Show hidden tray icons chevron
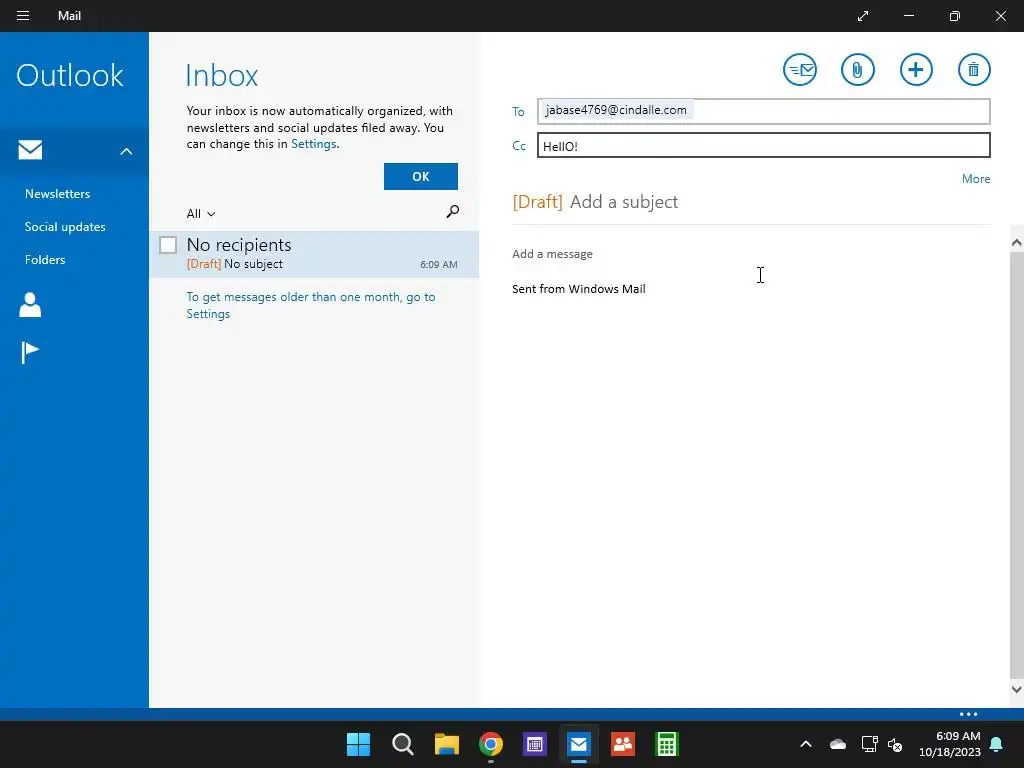The image size is (1024, 768). [x=806, y=744]
